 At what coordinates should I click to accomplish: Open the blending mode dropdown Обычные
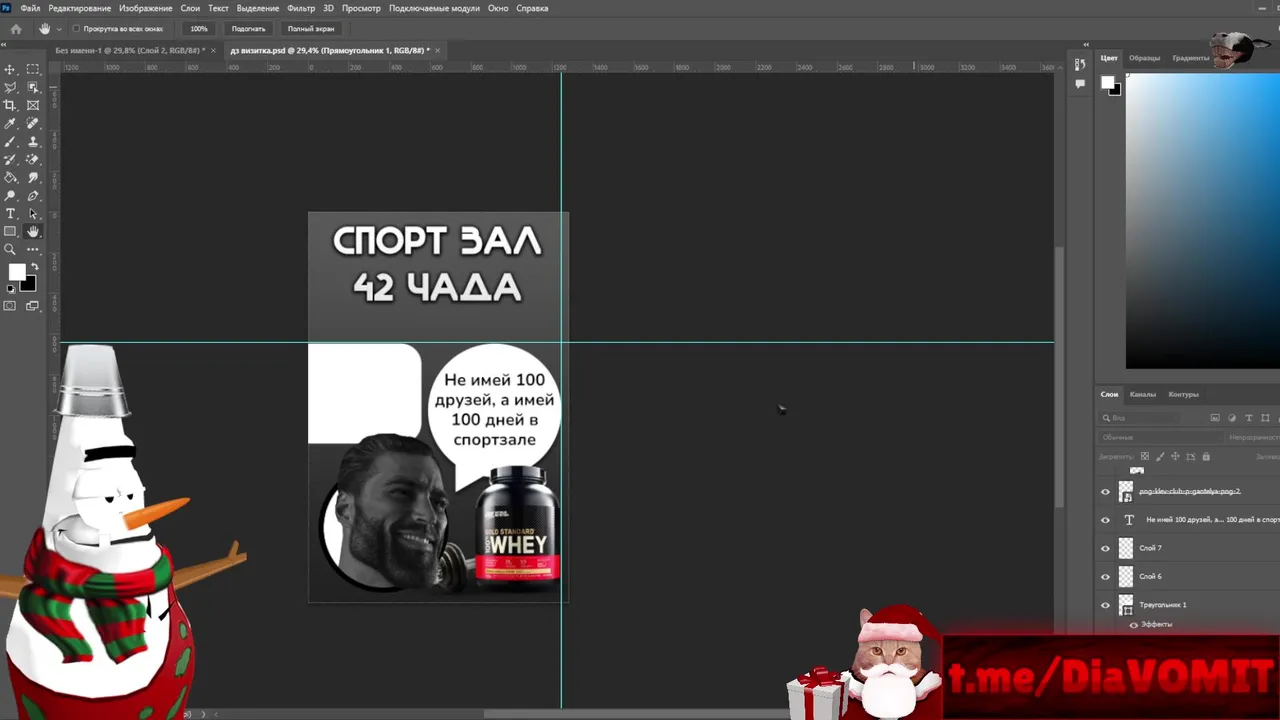click(1160, 437)
